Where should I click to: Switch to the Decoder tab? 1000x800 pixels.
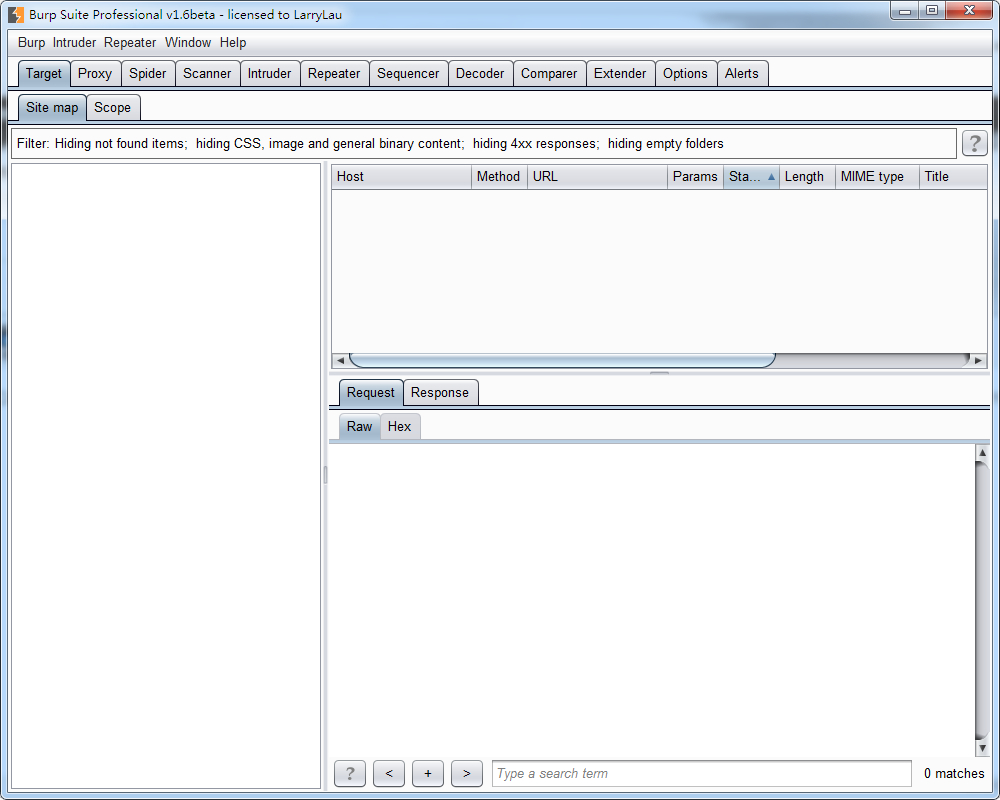(480, 73)
